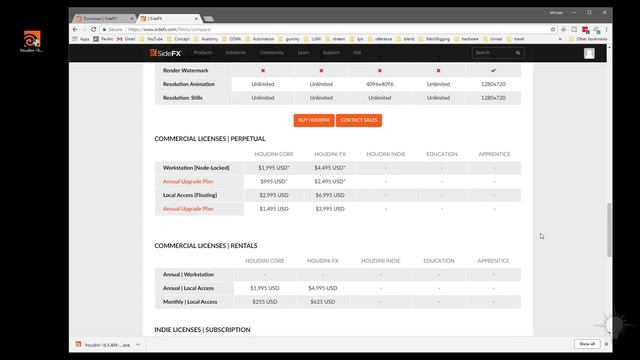Click the COMMERCIAL LICENSES | PERPETUAL heading
The width and height of the screenshot is (640, 360).
tap(210, 139)
